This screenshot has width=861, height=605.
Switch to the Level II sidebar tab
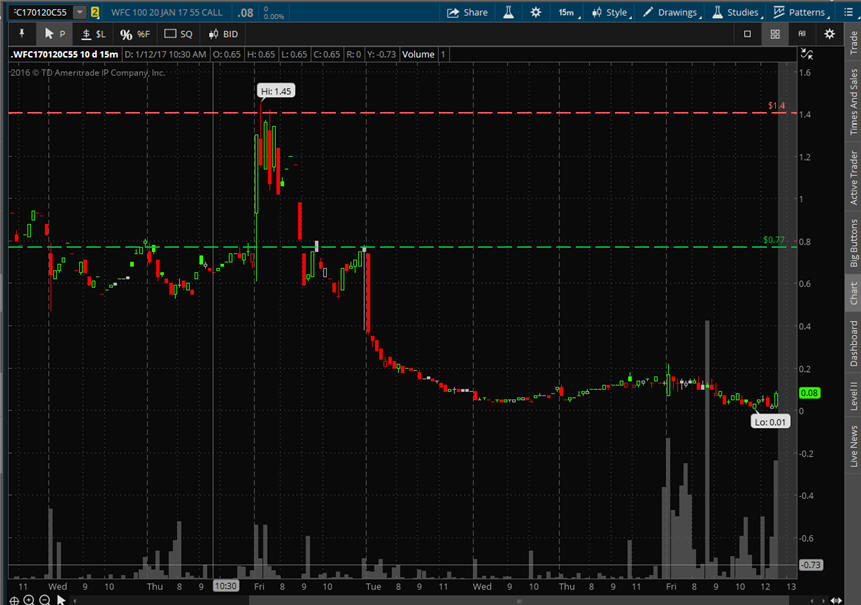[853, 395]
